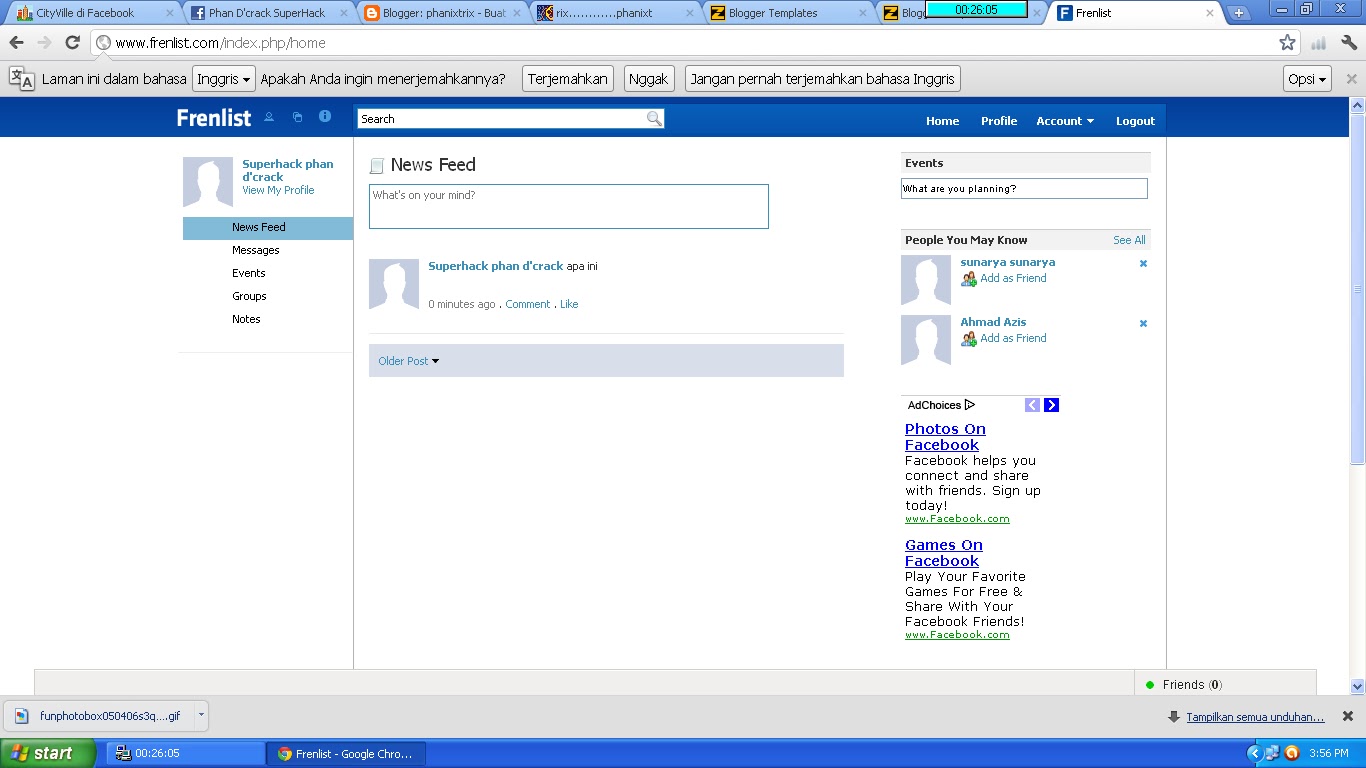Go back with browser back arrow
The width and height of the screenshot is (1366, 768).
click(16, 42)
